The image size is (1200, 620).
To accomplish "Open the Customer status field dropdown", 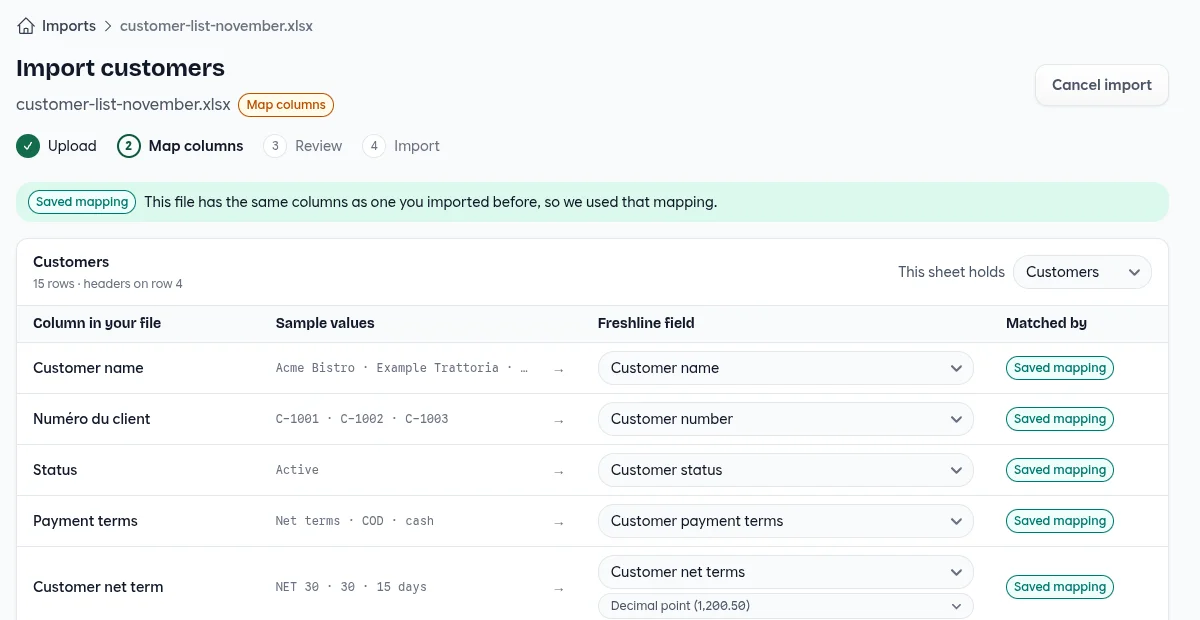I will [x=786, y=470].
